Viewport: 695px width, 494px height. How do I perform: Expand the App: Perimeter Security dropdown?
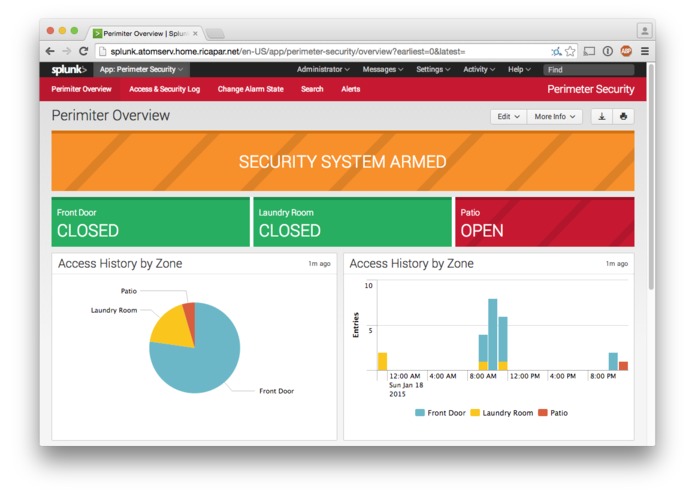point(141,70)
